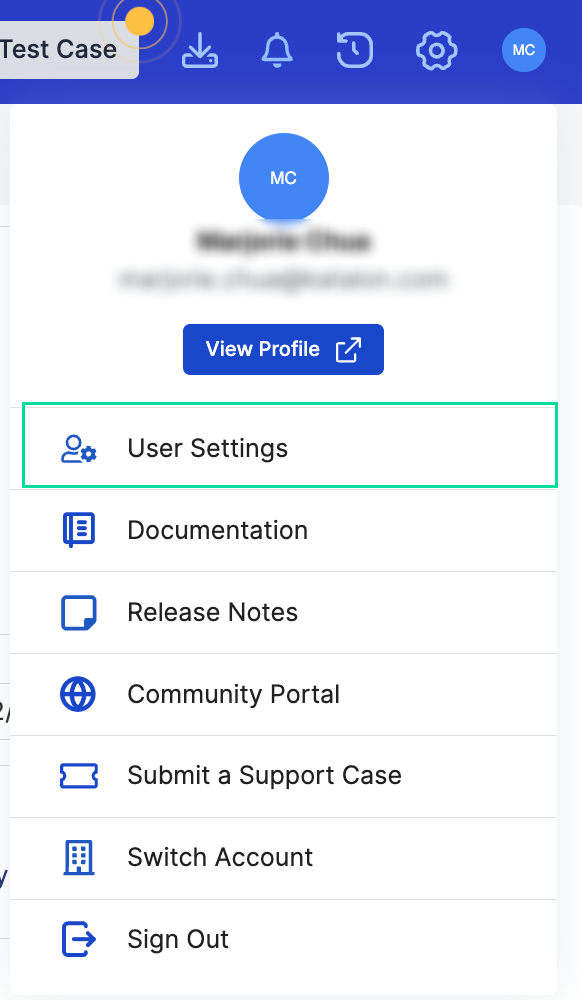Viewport: 582px width, 1000px height.
Task: Open the notifications bell icon
Action: 277,50
